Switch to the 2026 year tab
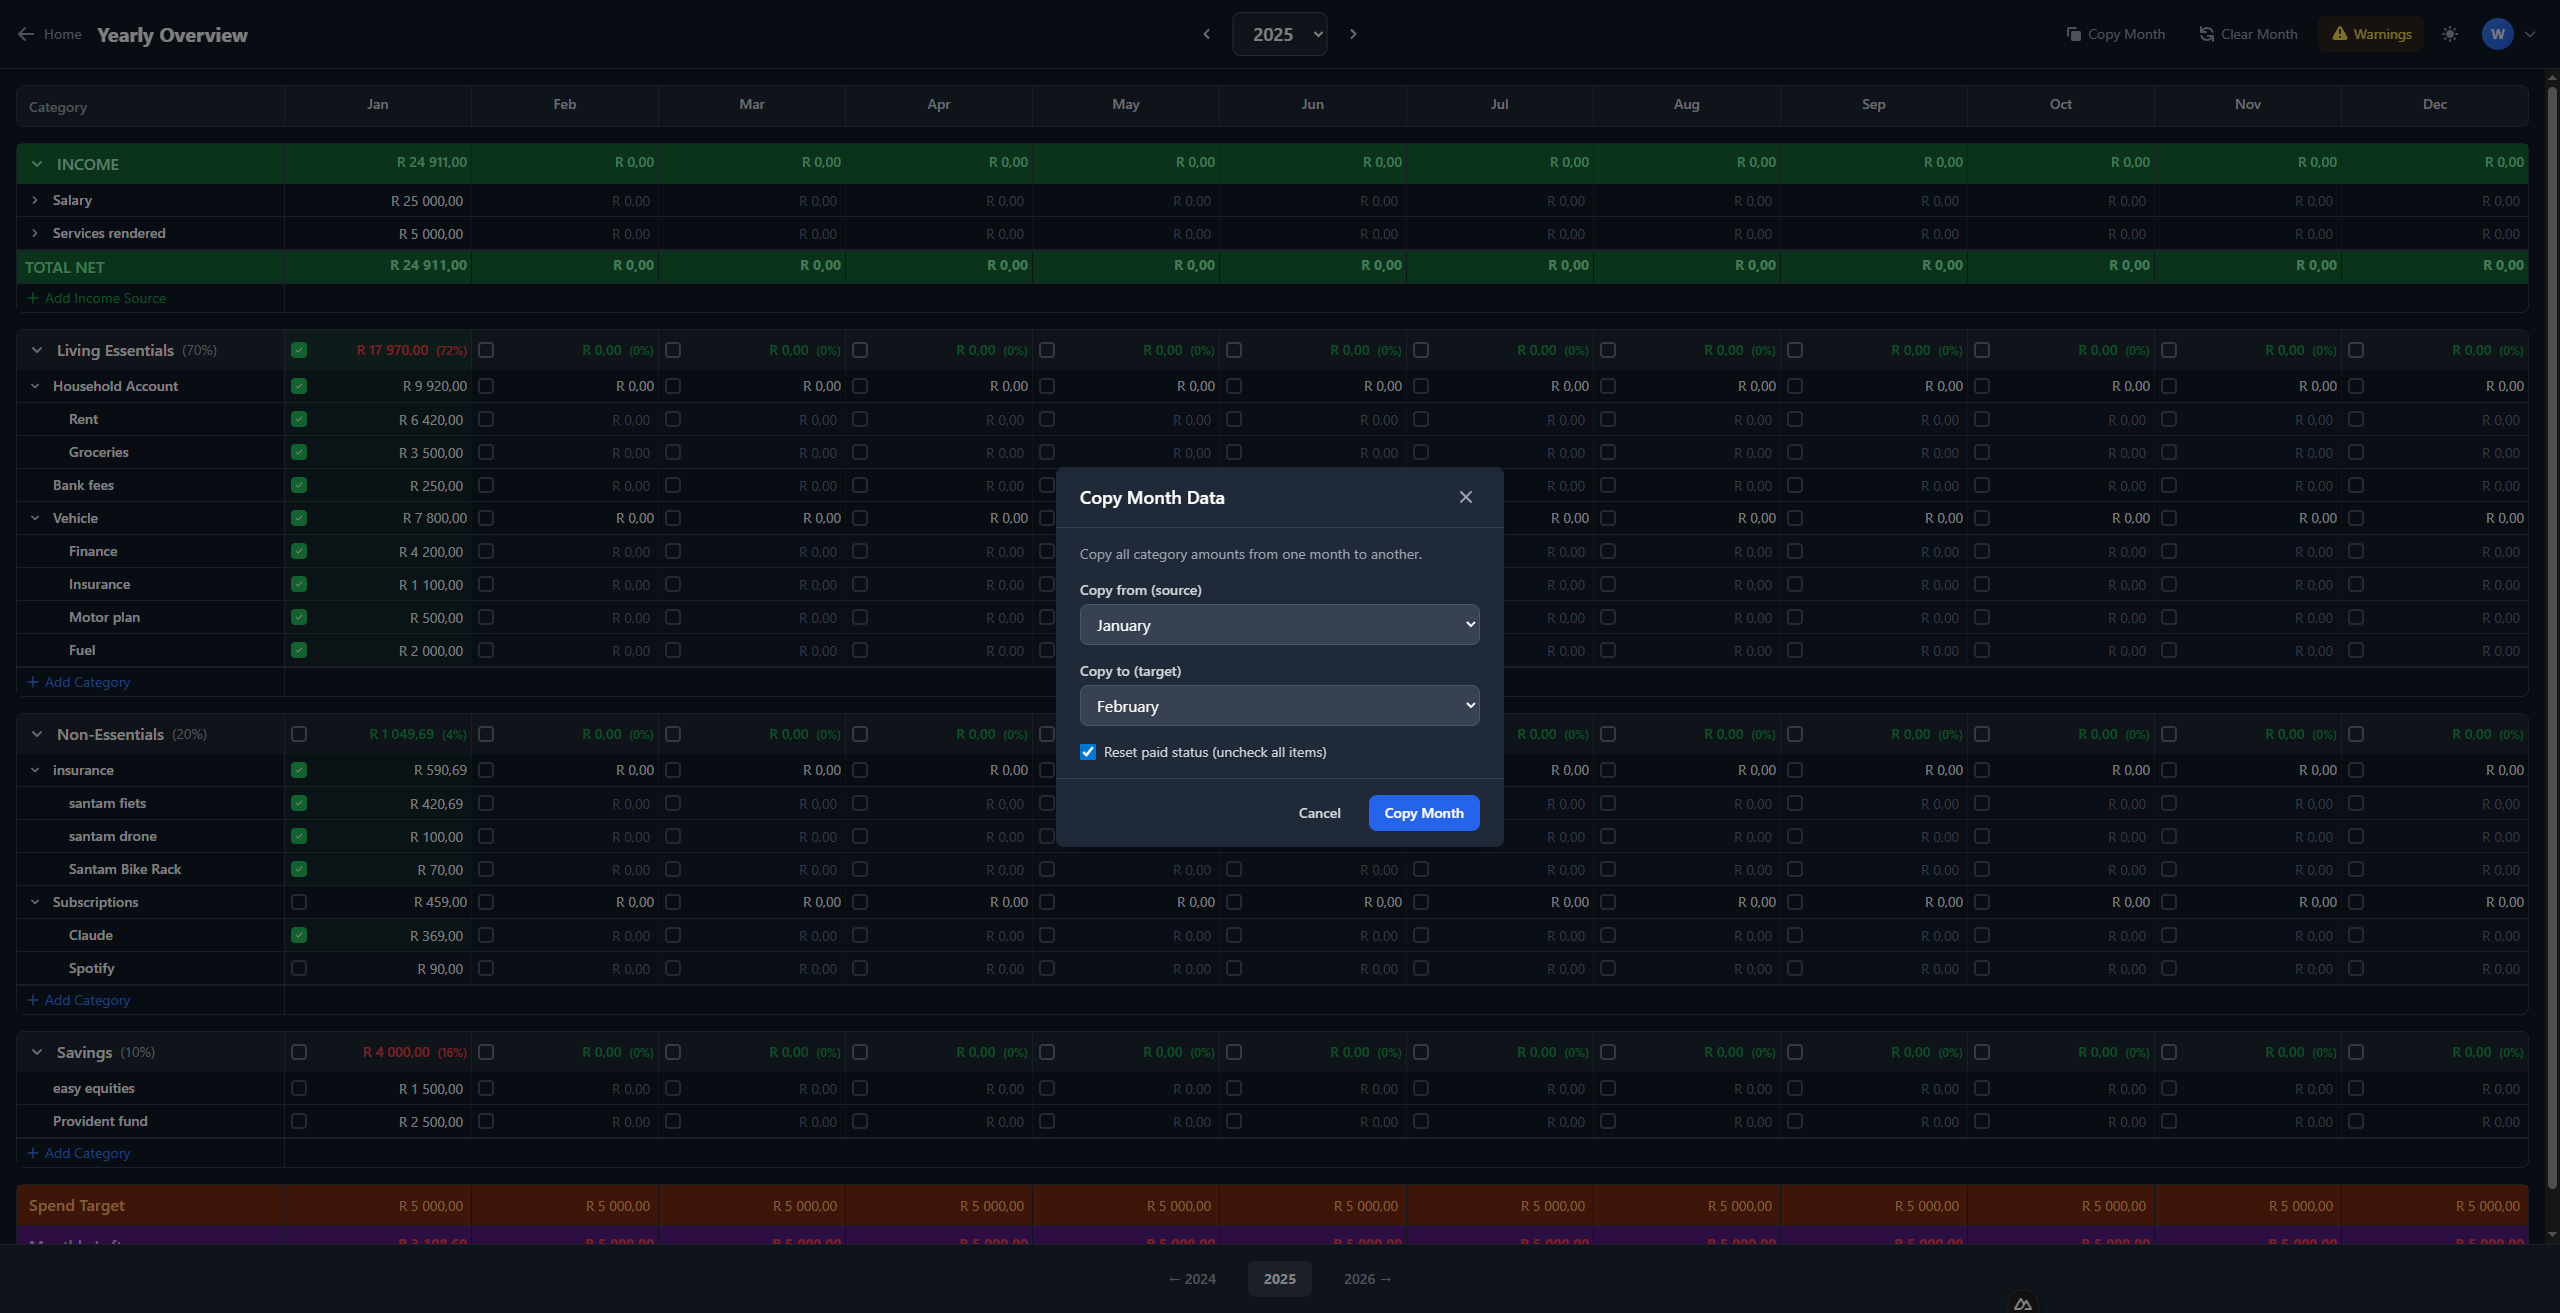Screen dimensions: 2560x1313 pyautogui.click(x=1367, y=1279)
